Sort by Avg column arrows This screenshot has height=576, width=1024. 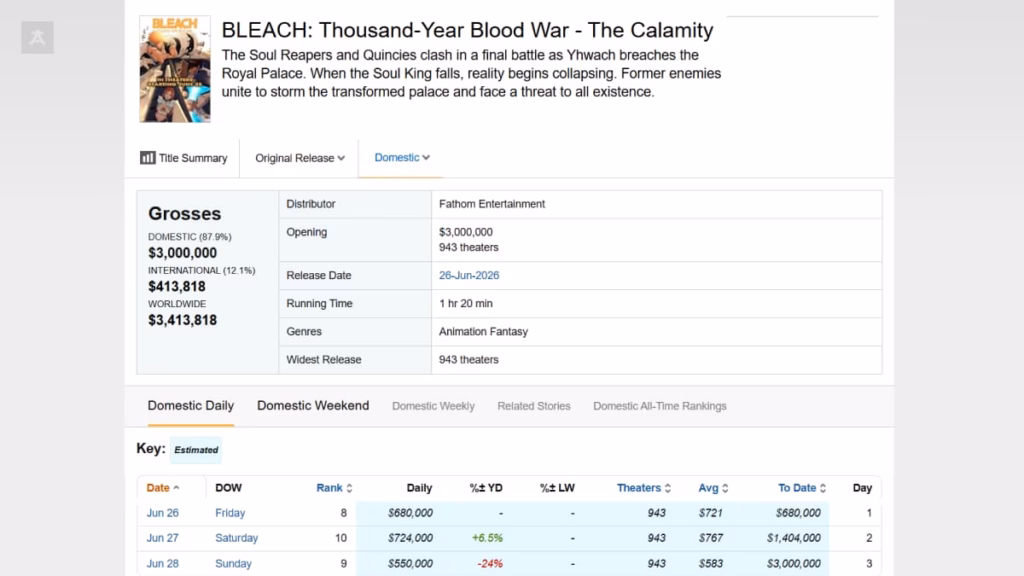[725, 488]
